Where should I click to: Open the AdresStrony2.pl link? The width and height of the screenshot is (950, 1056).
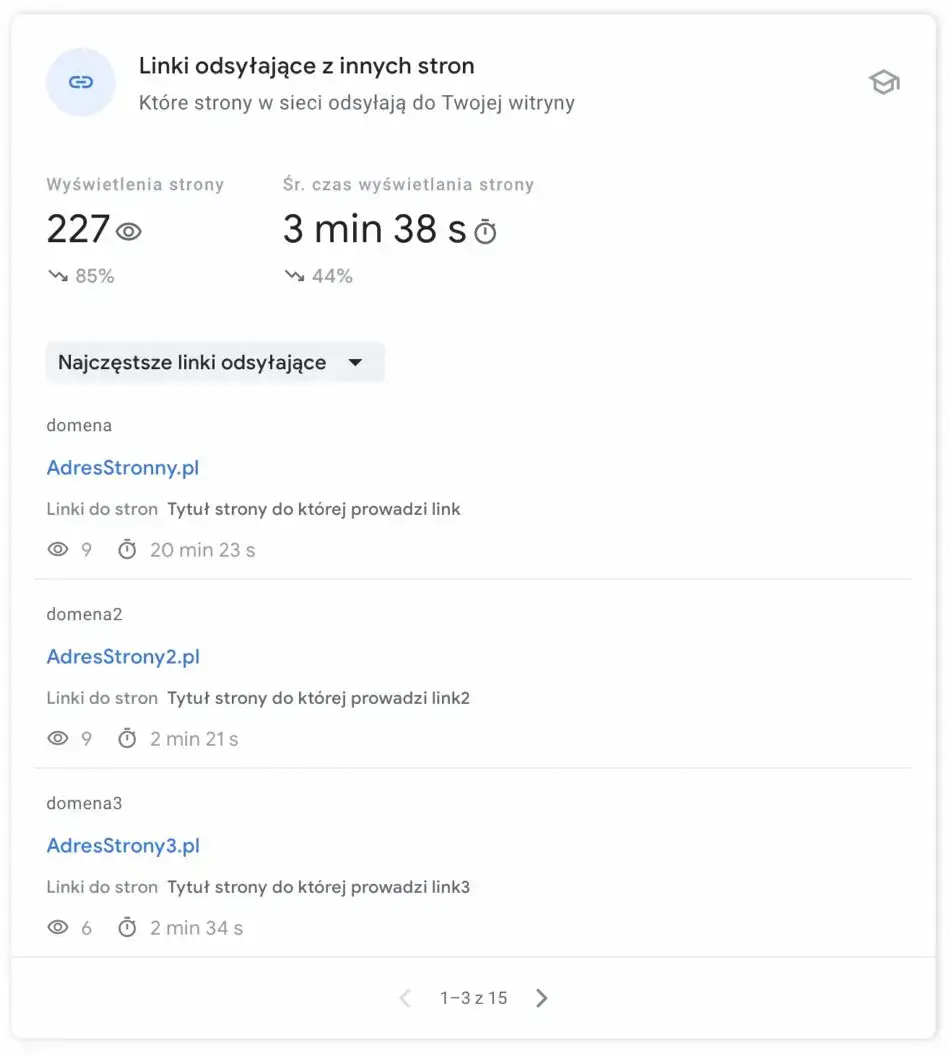[x=123, y=656]
